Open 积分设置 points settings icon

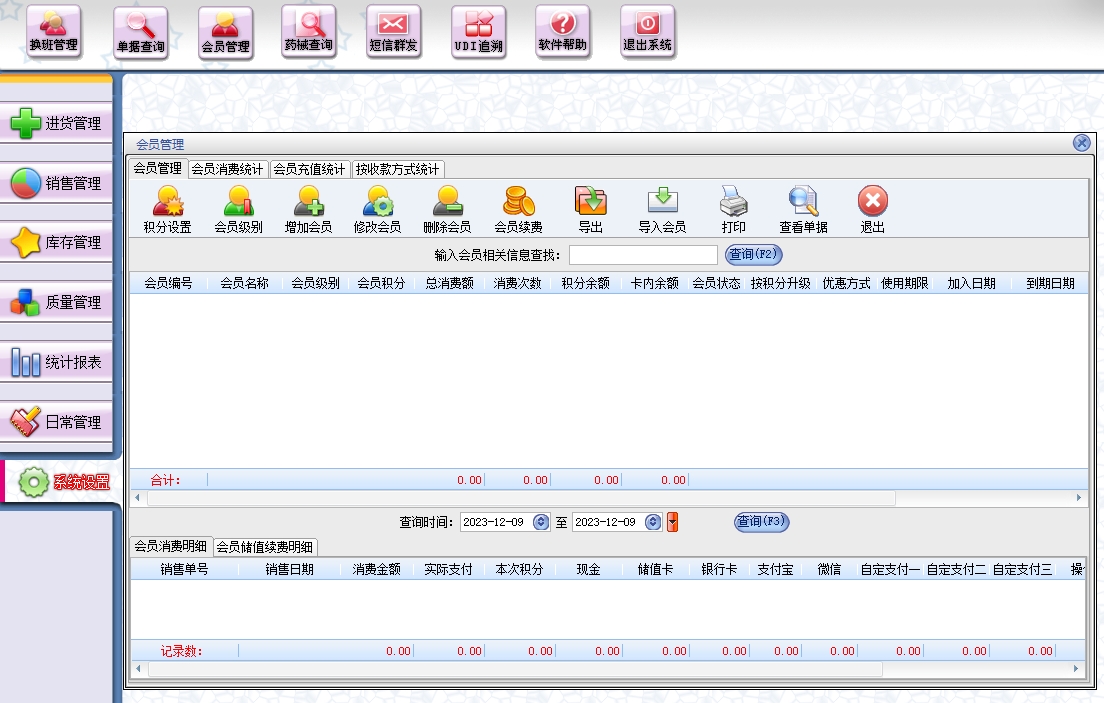pos(167,202)
